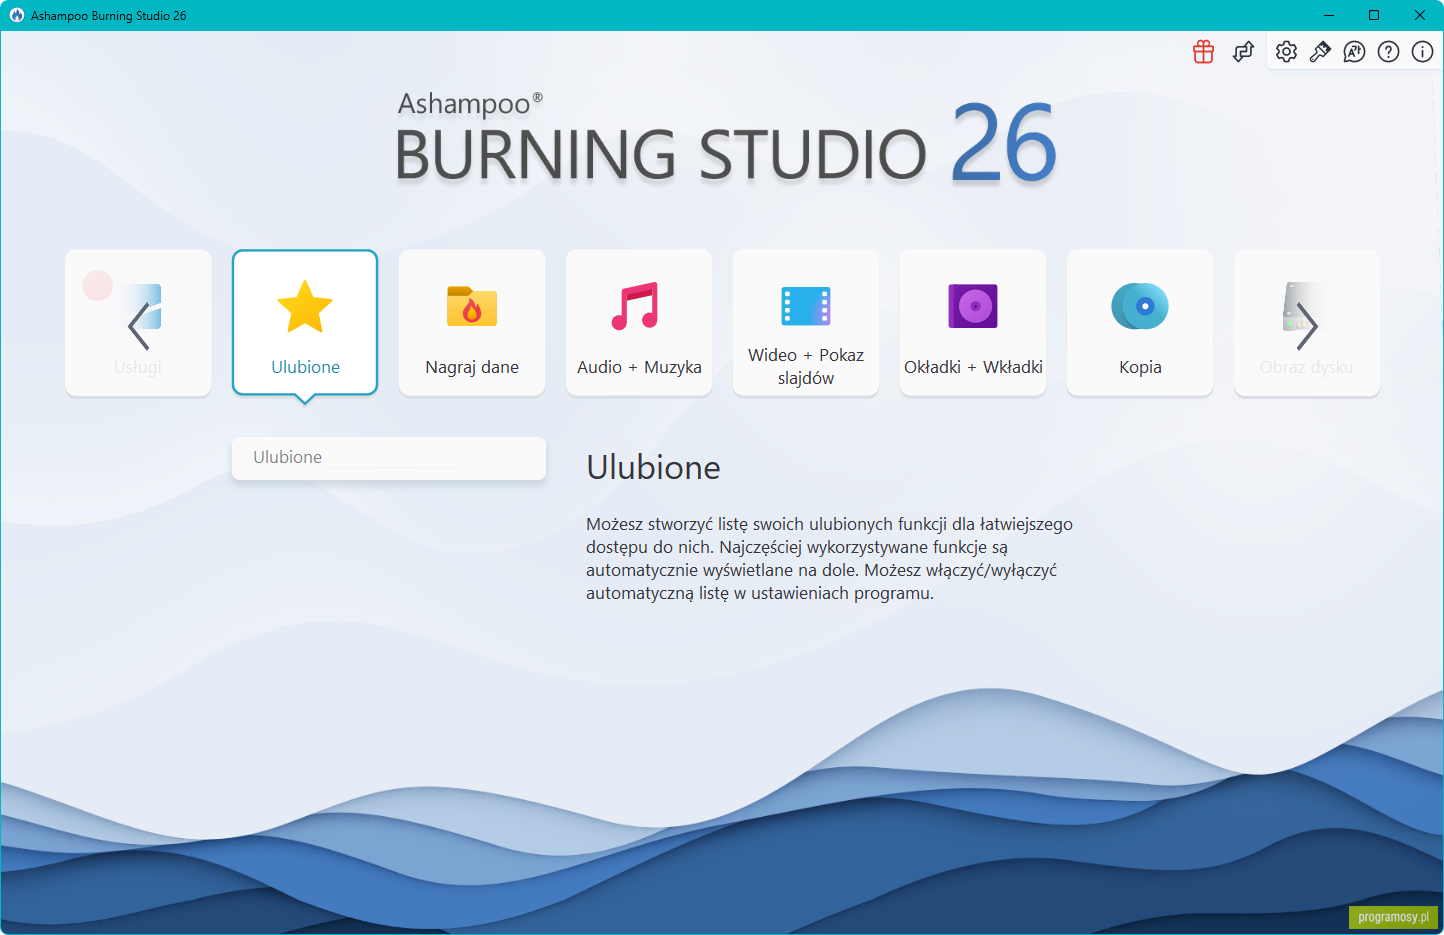Click the description starting "Możesz stworzyć listę"
This screenshot has height=935, width=1444.
click(x=829, y=558)
